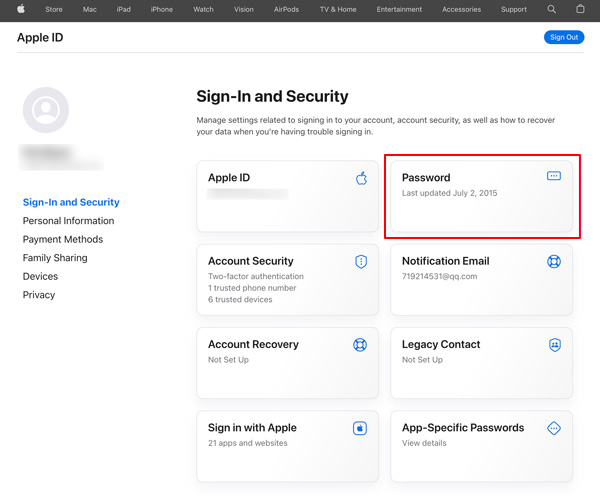Open the Store menu

[54, 9]
